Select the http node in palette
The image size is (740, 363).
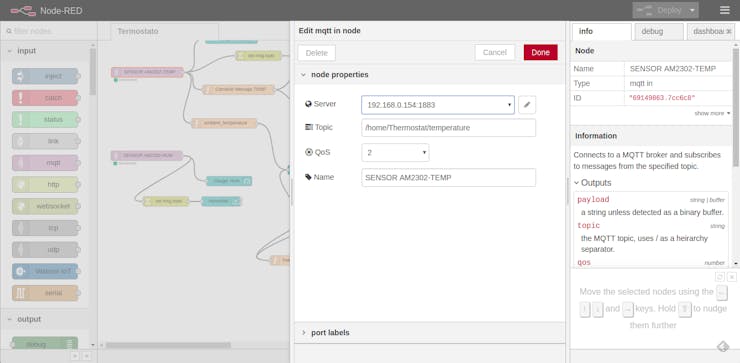pyautogui.click(x=46, y=185)
